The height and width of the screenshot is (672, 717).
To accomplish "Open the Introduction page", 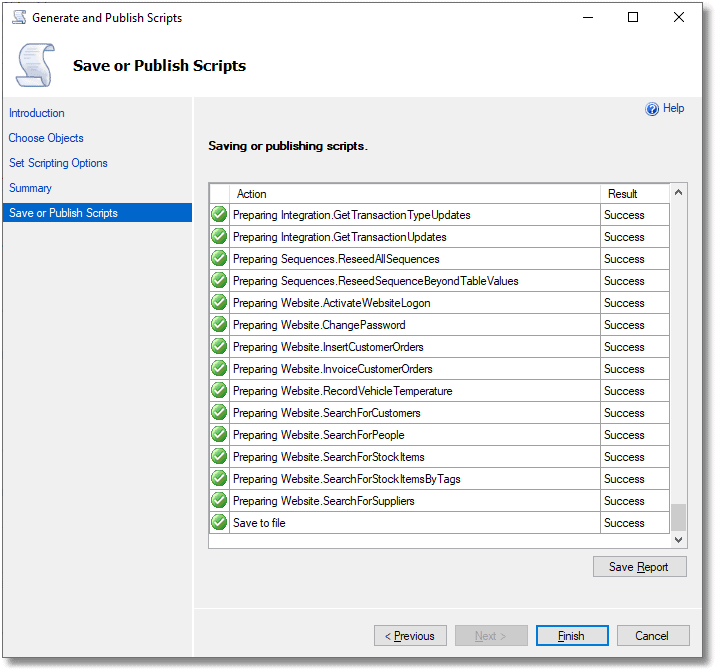I will pyautogui.click(x=37, y=113).
